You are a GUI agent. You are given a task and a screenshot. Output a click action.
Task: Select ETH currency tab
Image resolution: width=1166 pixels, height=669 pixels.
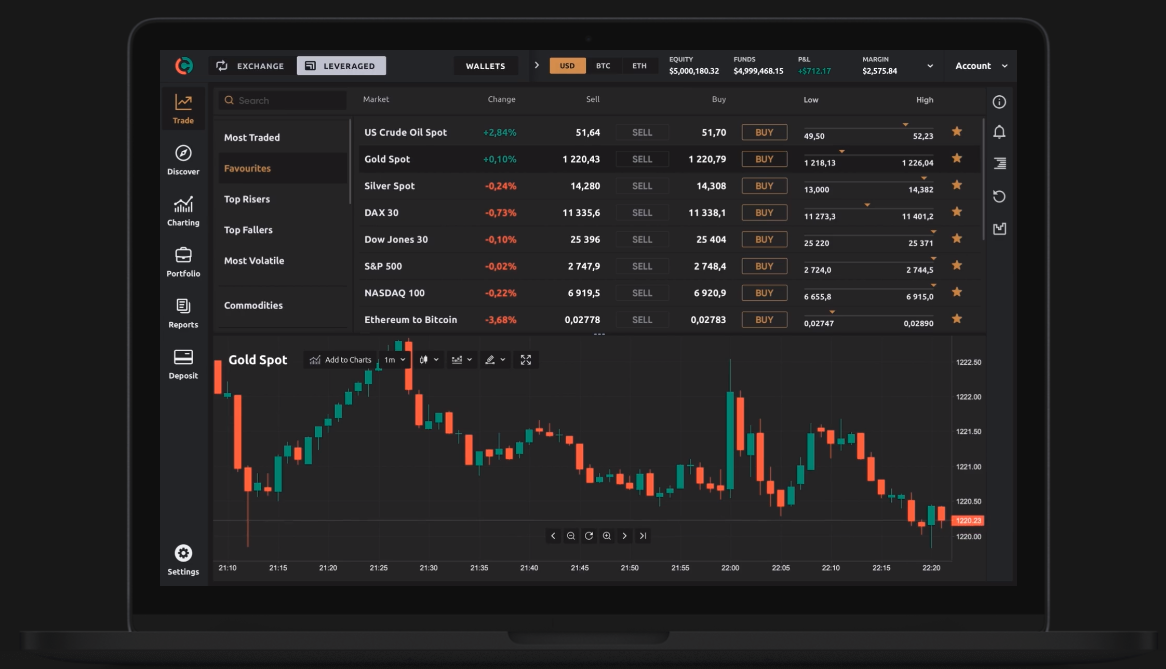[x=640, y=66]
